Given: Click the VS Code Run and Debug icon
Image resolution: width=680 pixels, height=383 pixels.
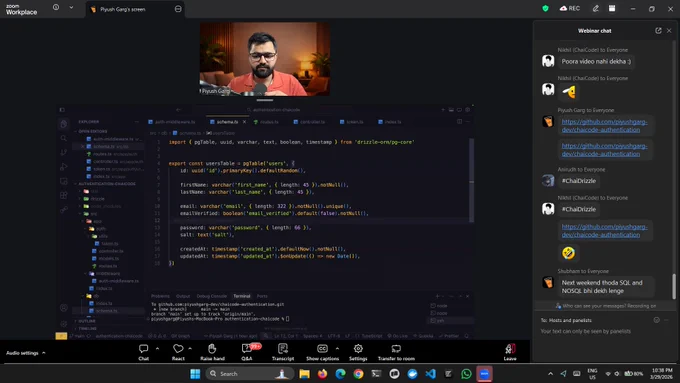Looking at the screenshot, I should coord(64,167).
